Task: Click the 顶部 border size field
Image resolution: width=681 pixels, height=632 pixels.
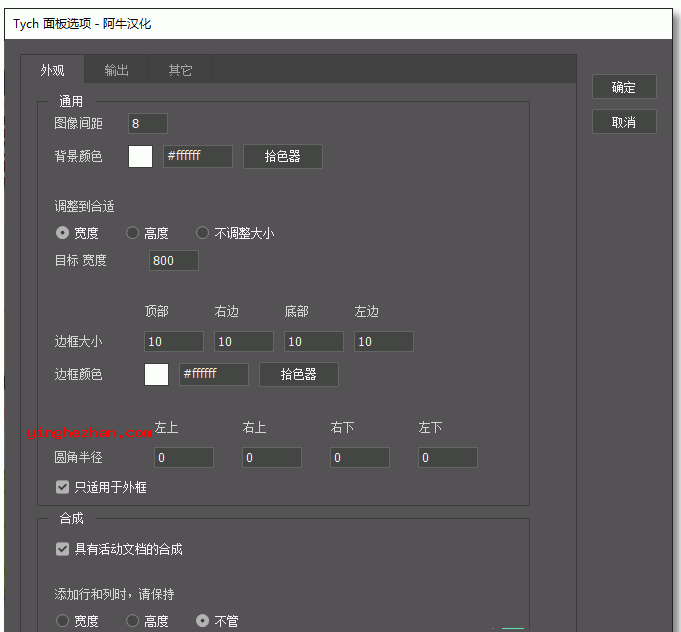Action: 174,342
